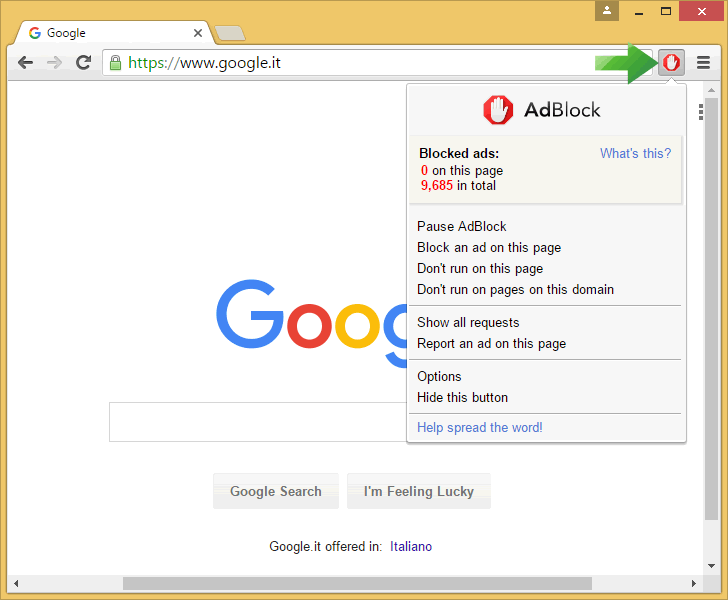Click the horizontal scrollbar thumb
The height and width of the screenshot is (600, 728).
tap(358, 583)
